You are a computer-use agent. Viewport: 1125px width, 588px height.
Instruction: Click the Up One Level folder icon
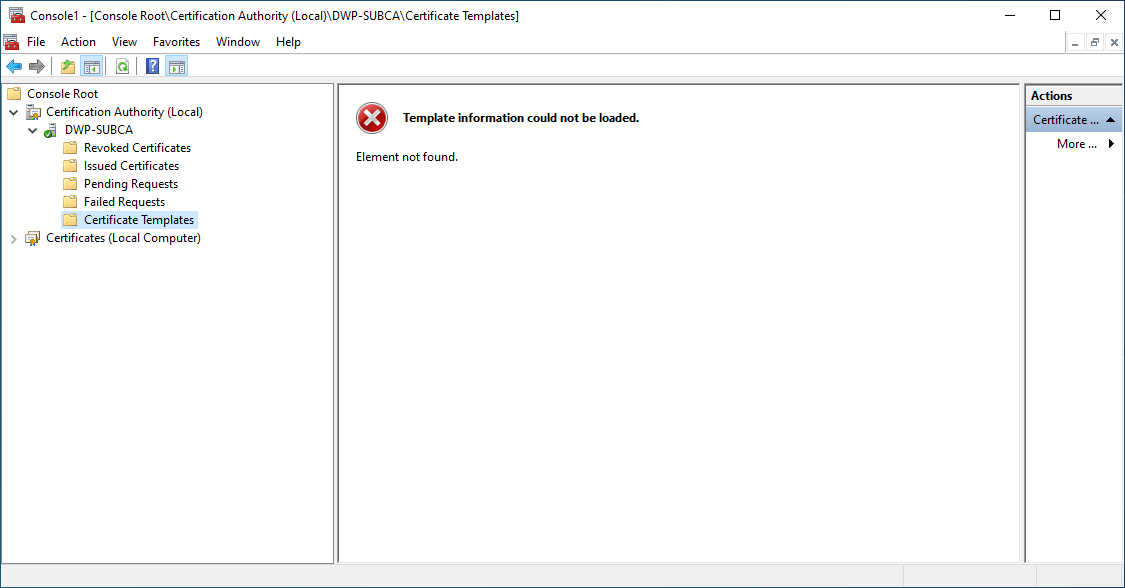68,67
